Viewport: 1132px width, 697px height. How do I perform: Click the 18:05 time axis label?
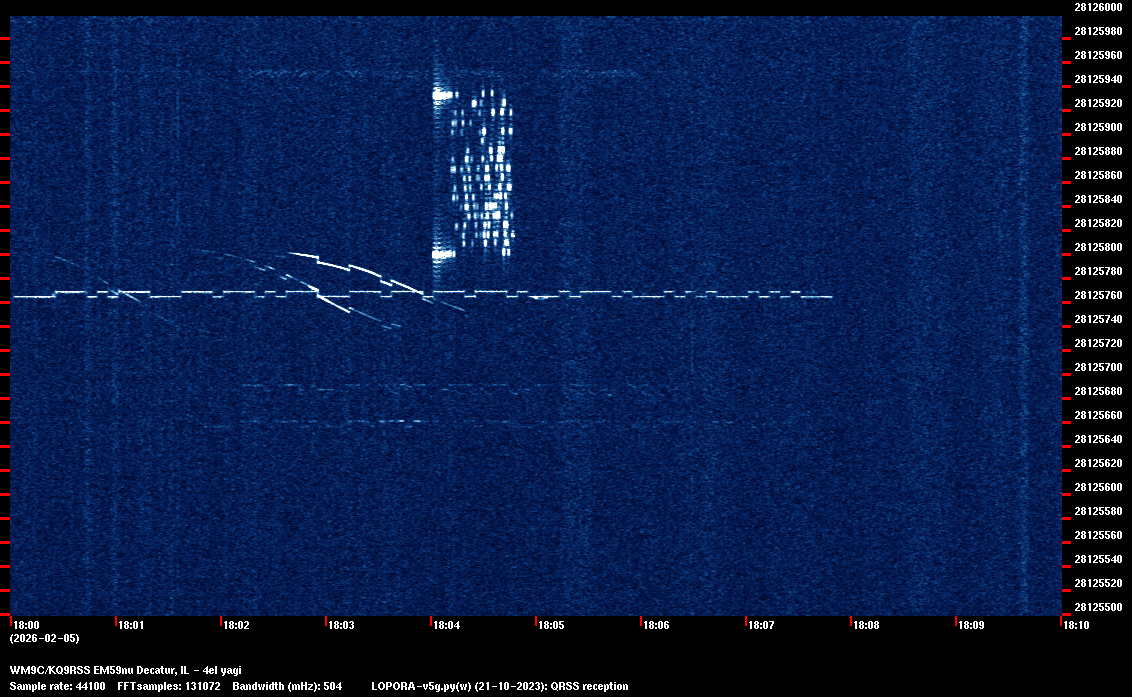[x=552, y=625]
